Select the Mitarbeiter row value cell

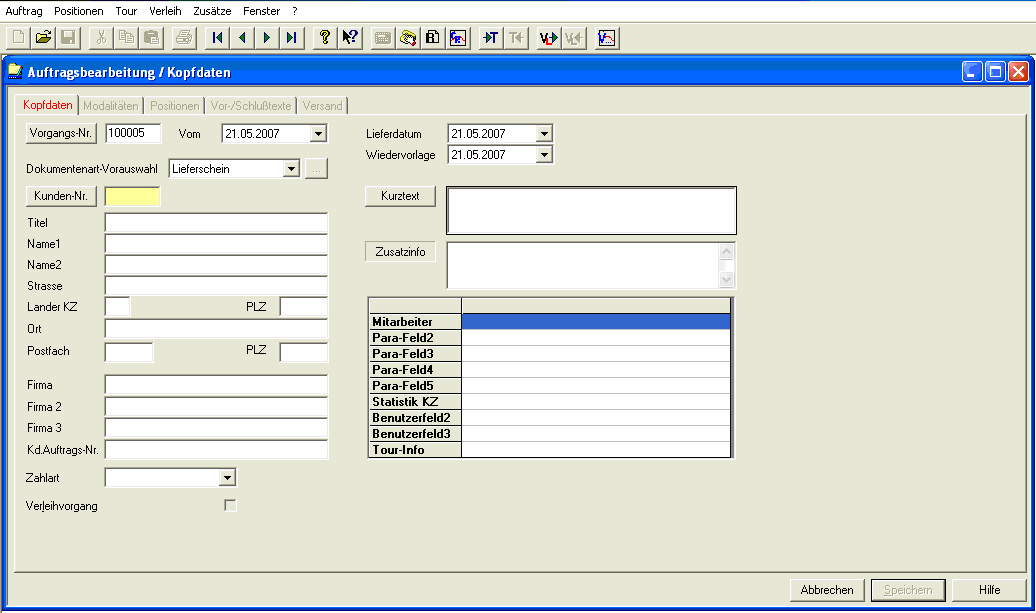point(596,322)
